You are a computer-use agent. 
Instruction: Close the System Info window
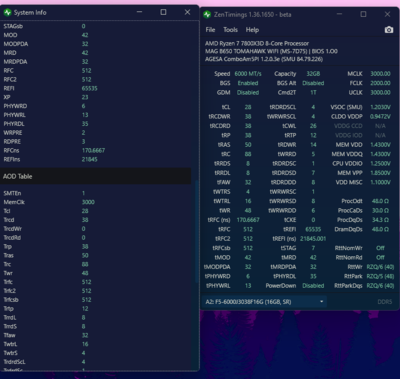[187, 12]
